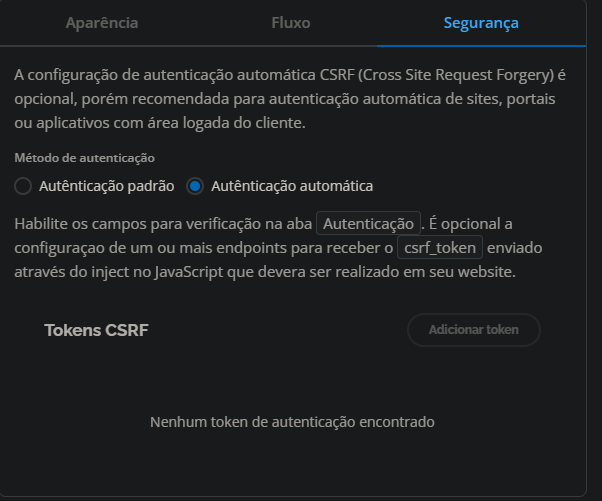Click the blue underline beneath Segurança
The image size is (602, 501).
point(481,45)
